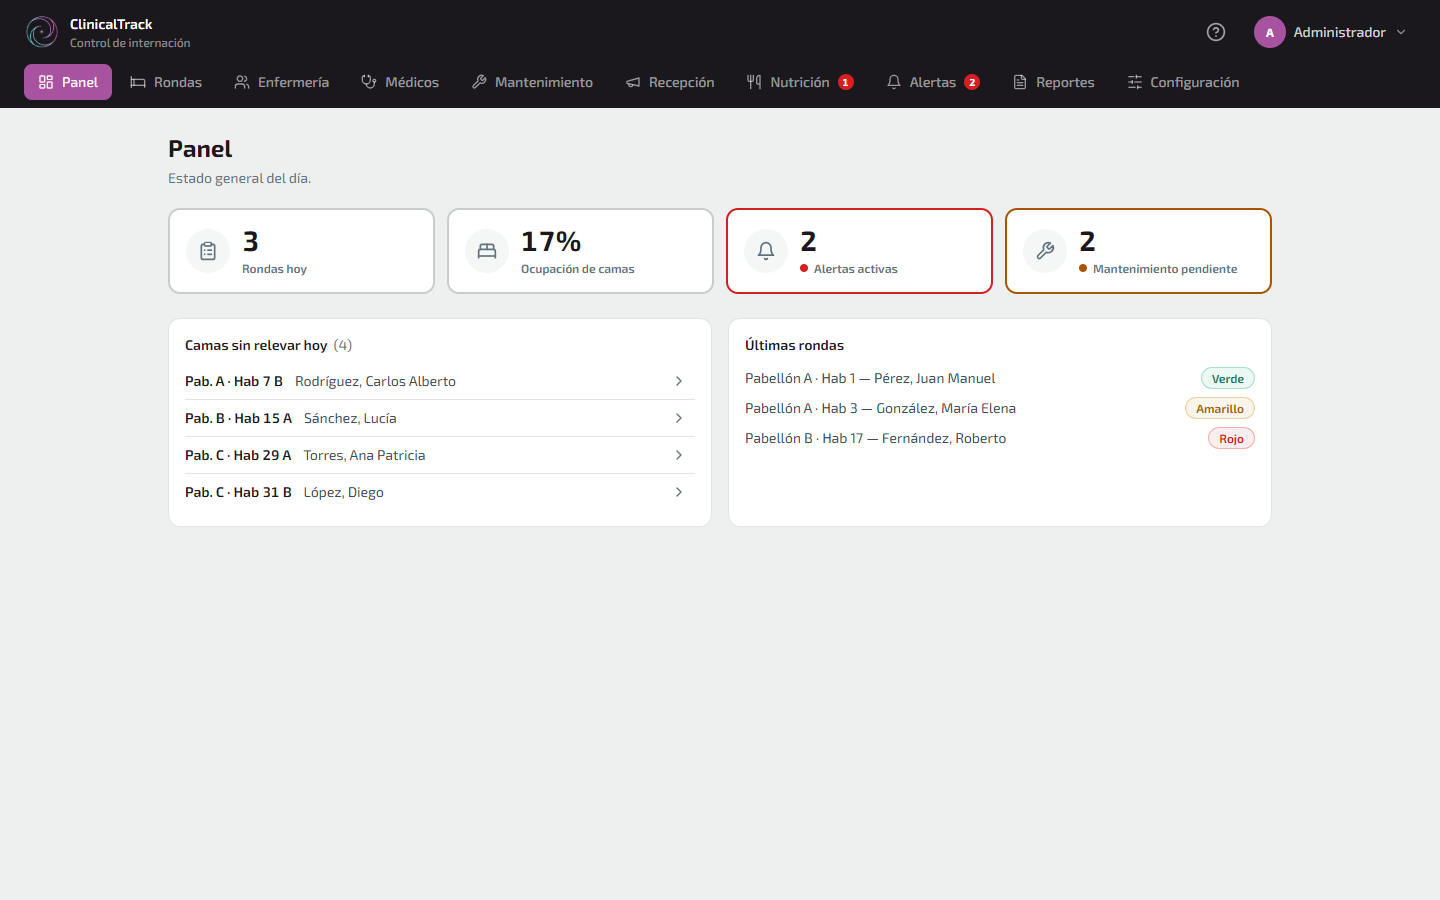The image size is (1440, 900).
Task: Click the stethoscope icon beside Médicos
Action: [369, 82]
